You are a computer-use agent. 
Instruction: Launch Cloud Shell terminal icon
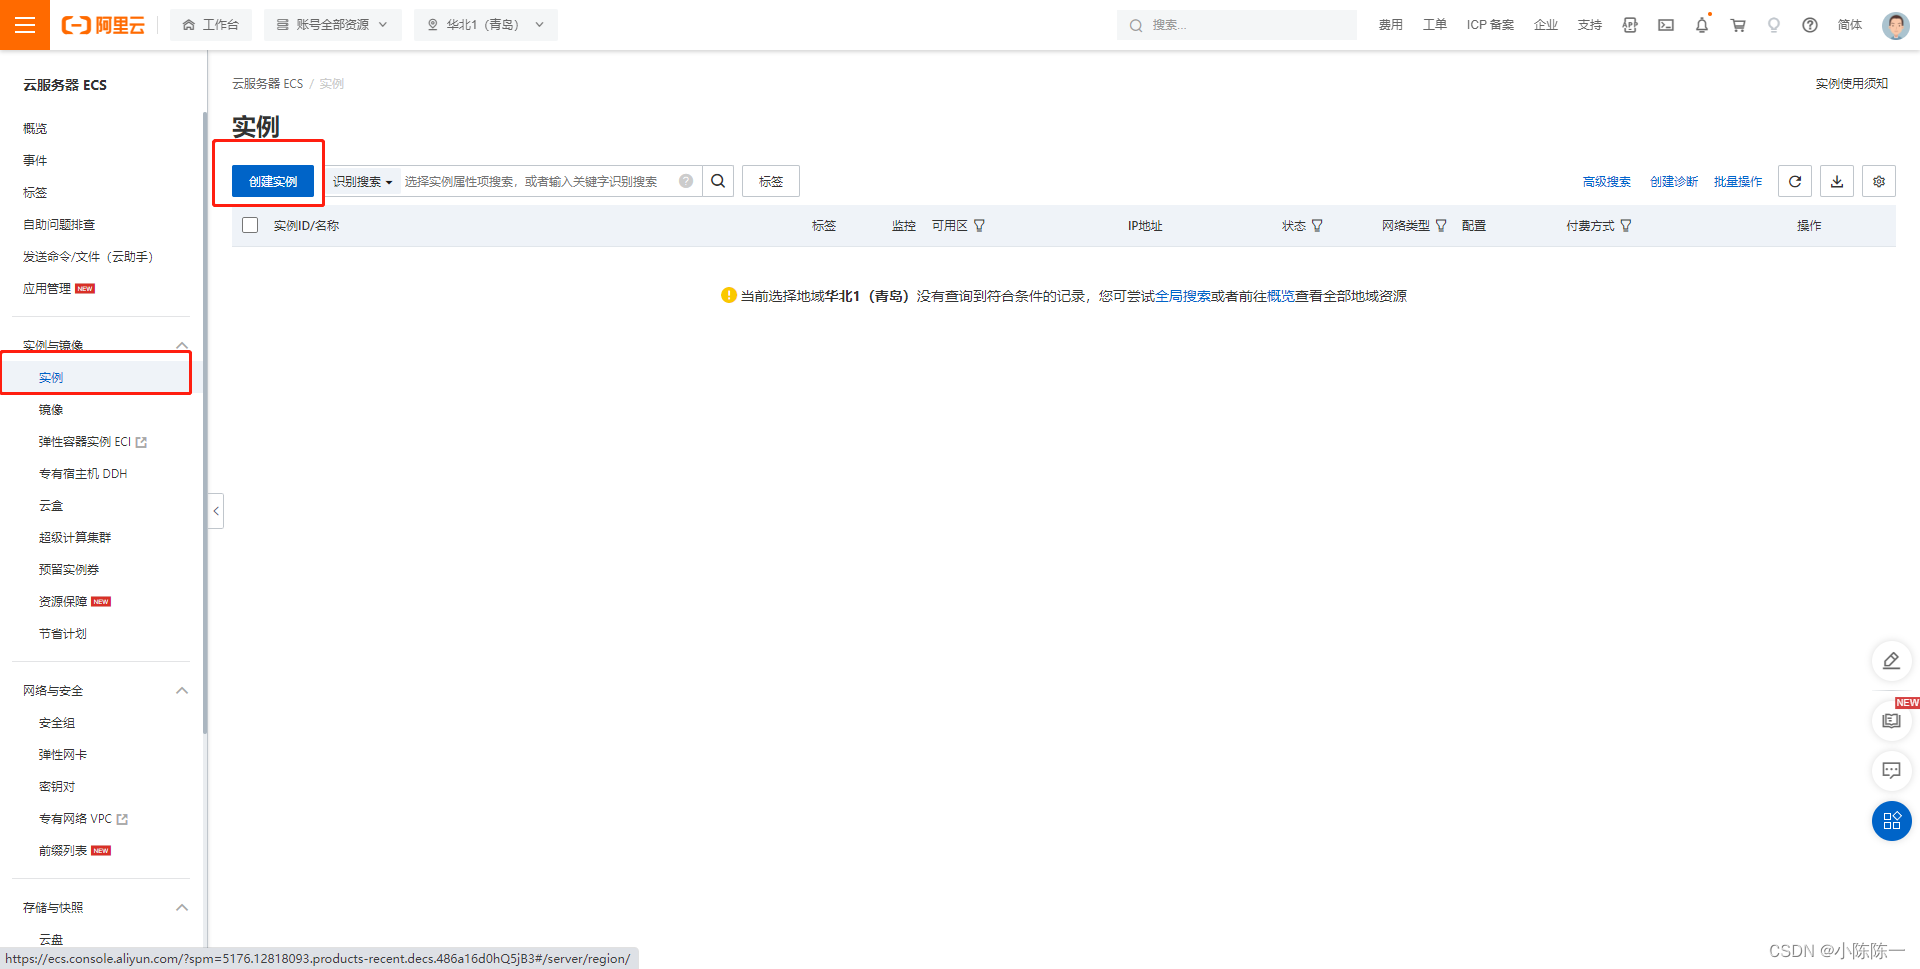[1666, 25]
